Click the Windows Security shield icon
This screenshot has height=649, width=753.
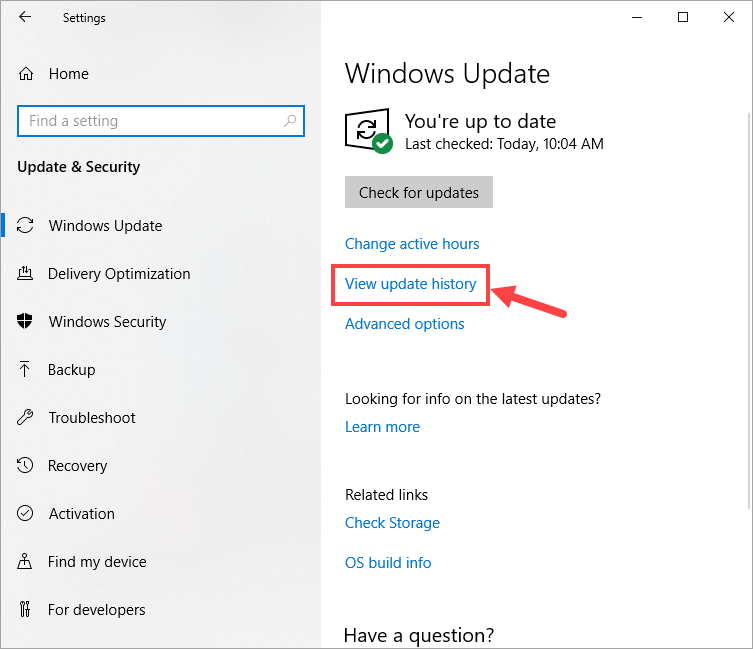(x=24, y=321)
